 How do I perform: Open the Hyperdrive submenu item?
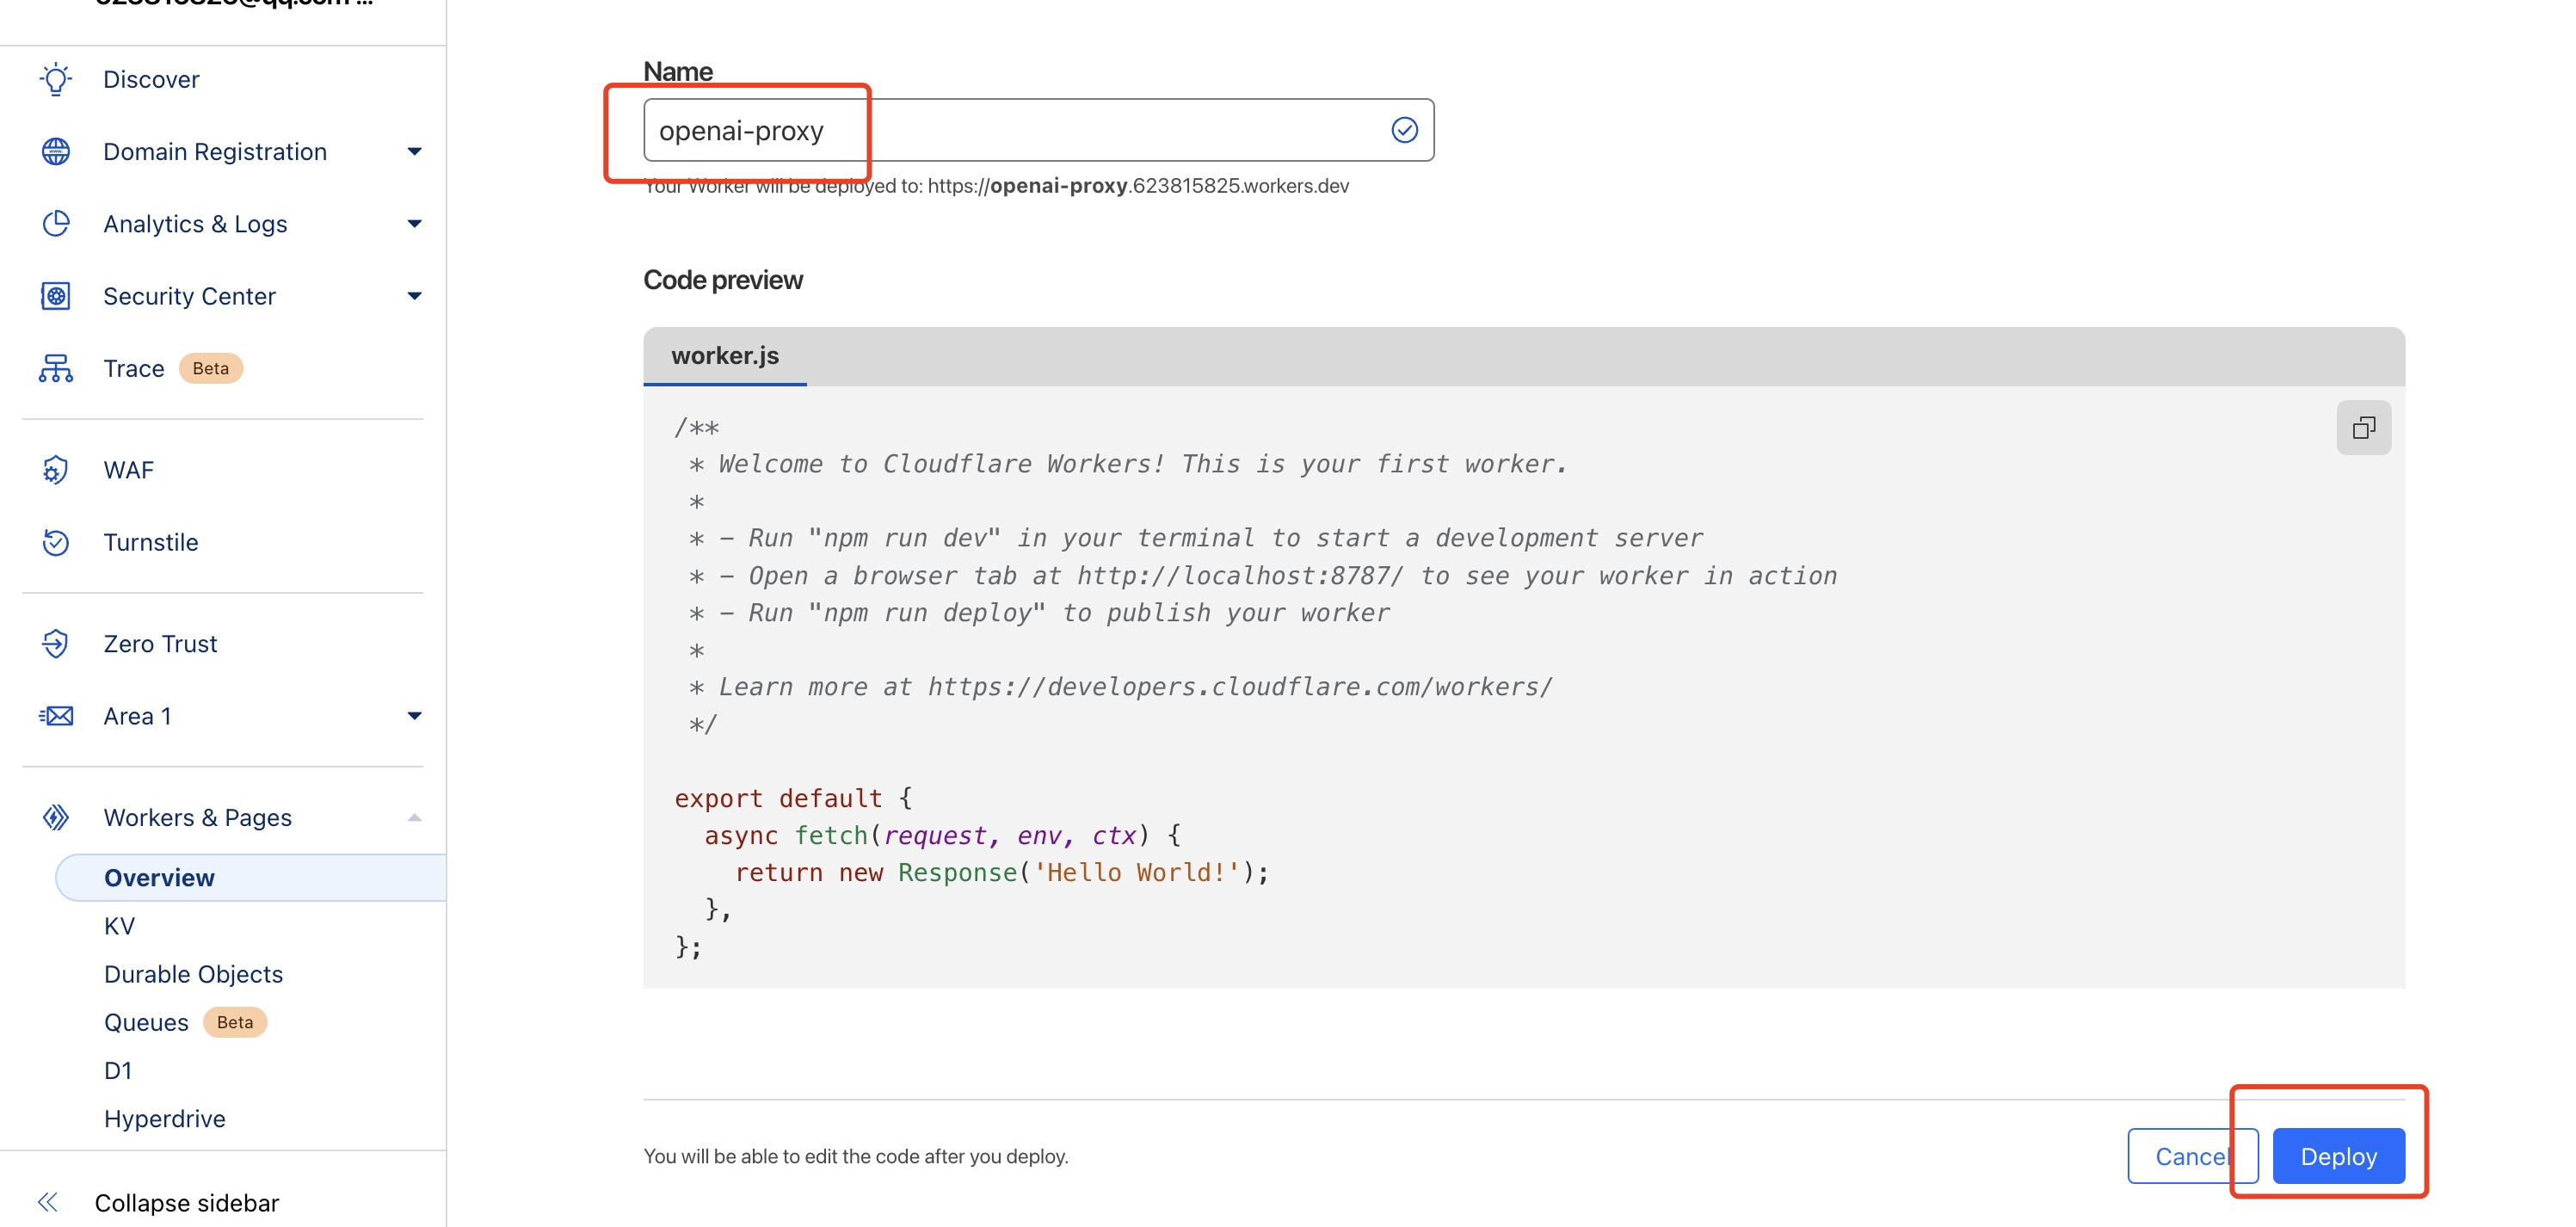pos(165,1118)
